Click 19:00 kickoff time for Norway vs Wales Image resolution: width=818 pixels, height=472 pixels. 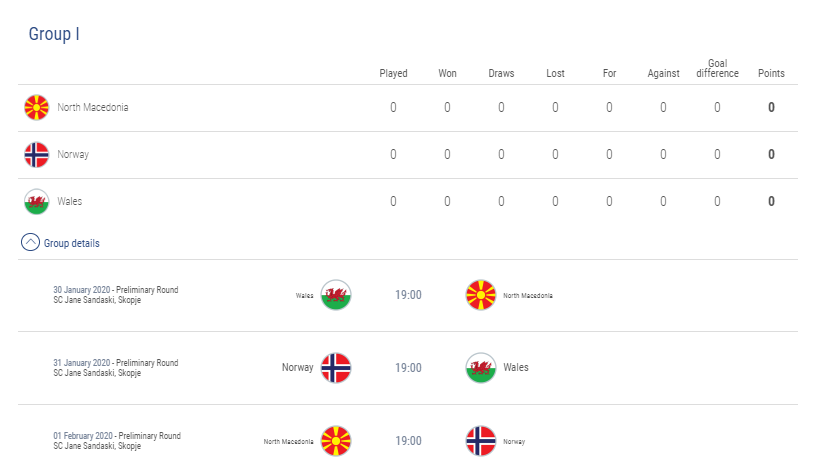click(x=408, y=368)
